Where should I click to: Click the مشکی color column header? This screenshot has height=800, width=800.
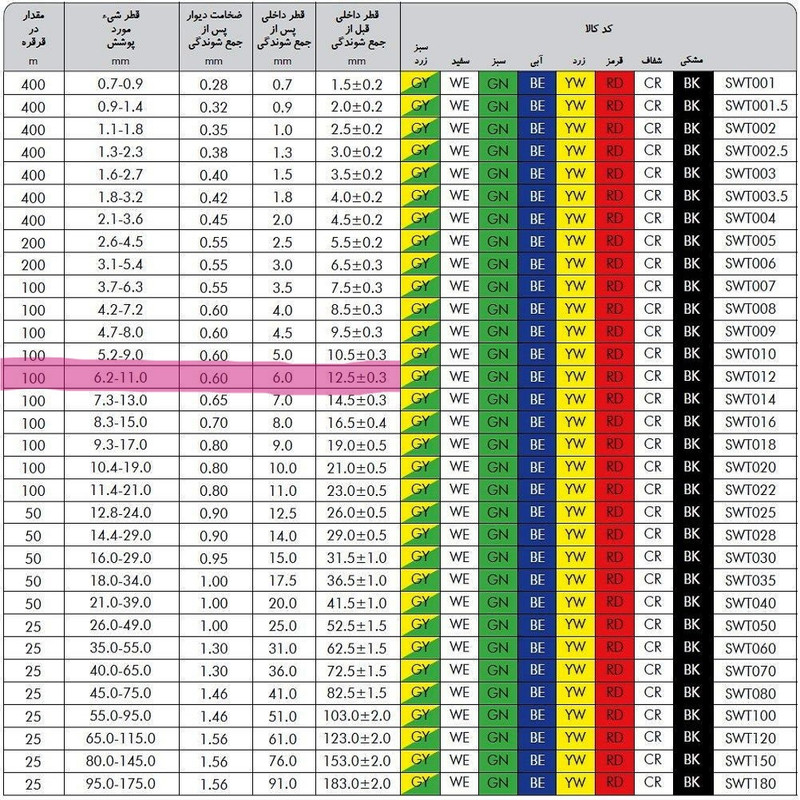point(691,60)
